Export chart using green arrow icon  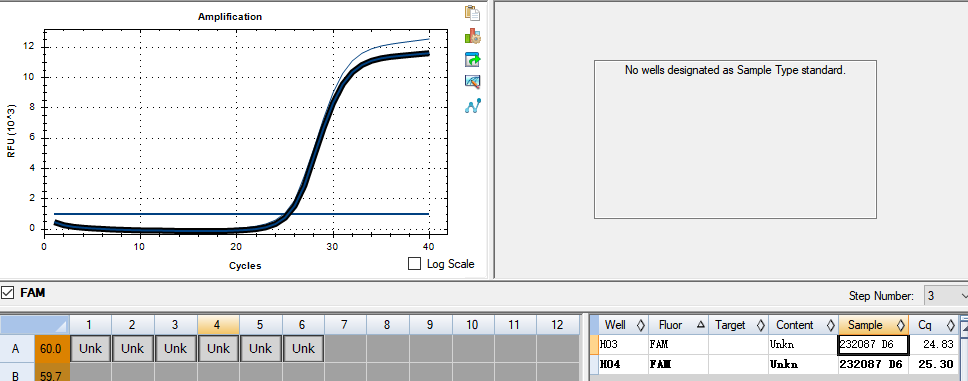pyautogui.click(x=473, y=59)
